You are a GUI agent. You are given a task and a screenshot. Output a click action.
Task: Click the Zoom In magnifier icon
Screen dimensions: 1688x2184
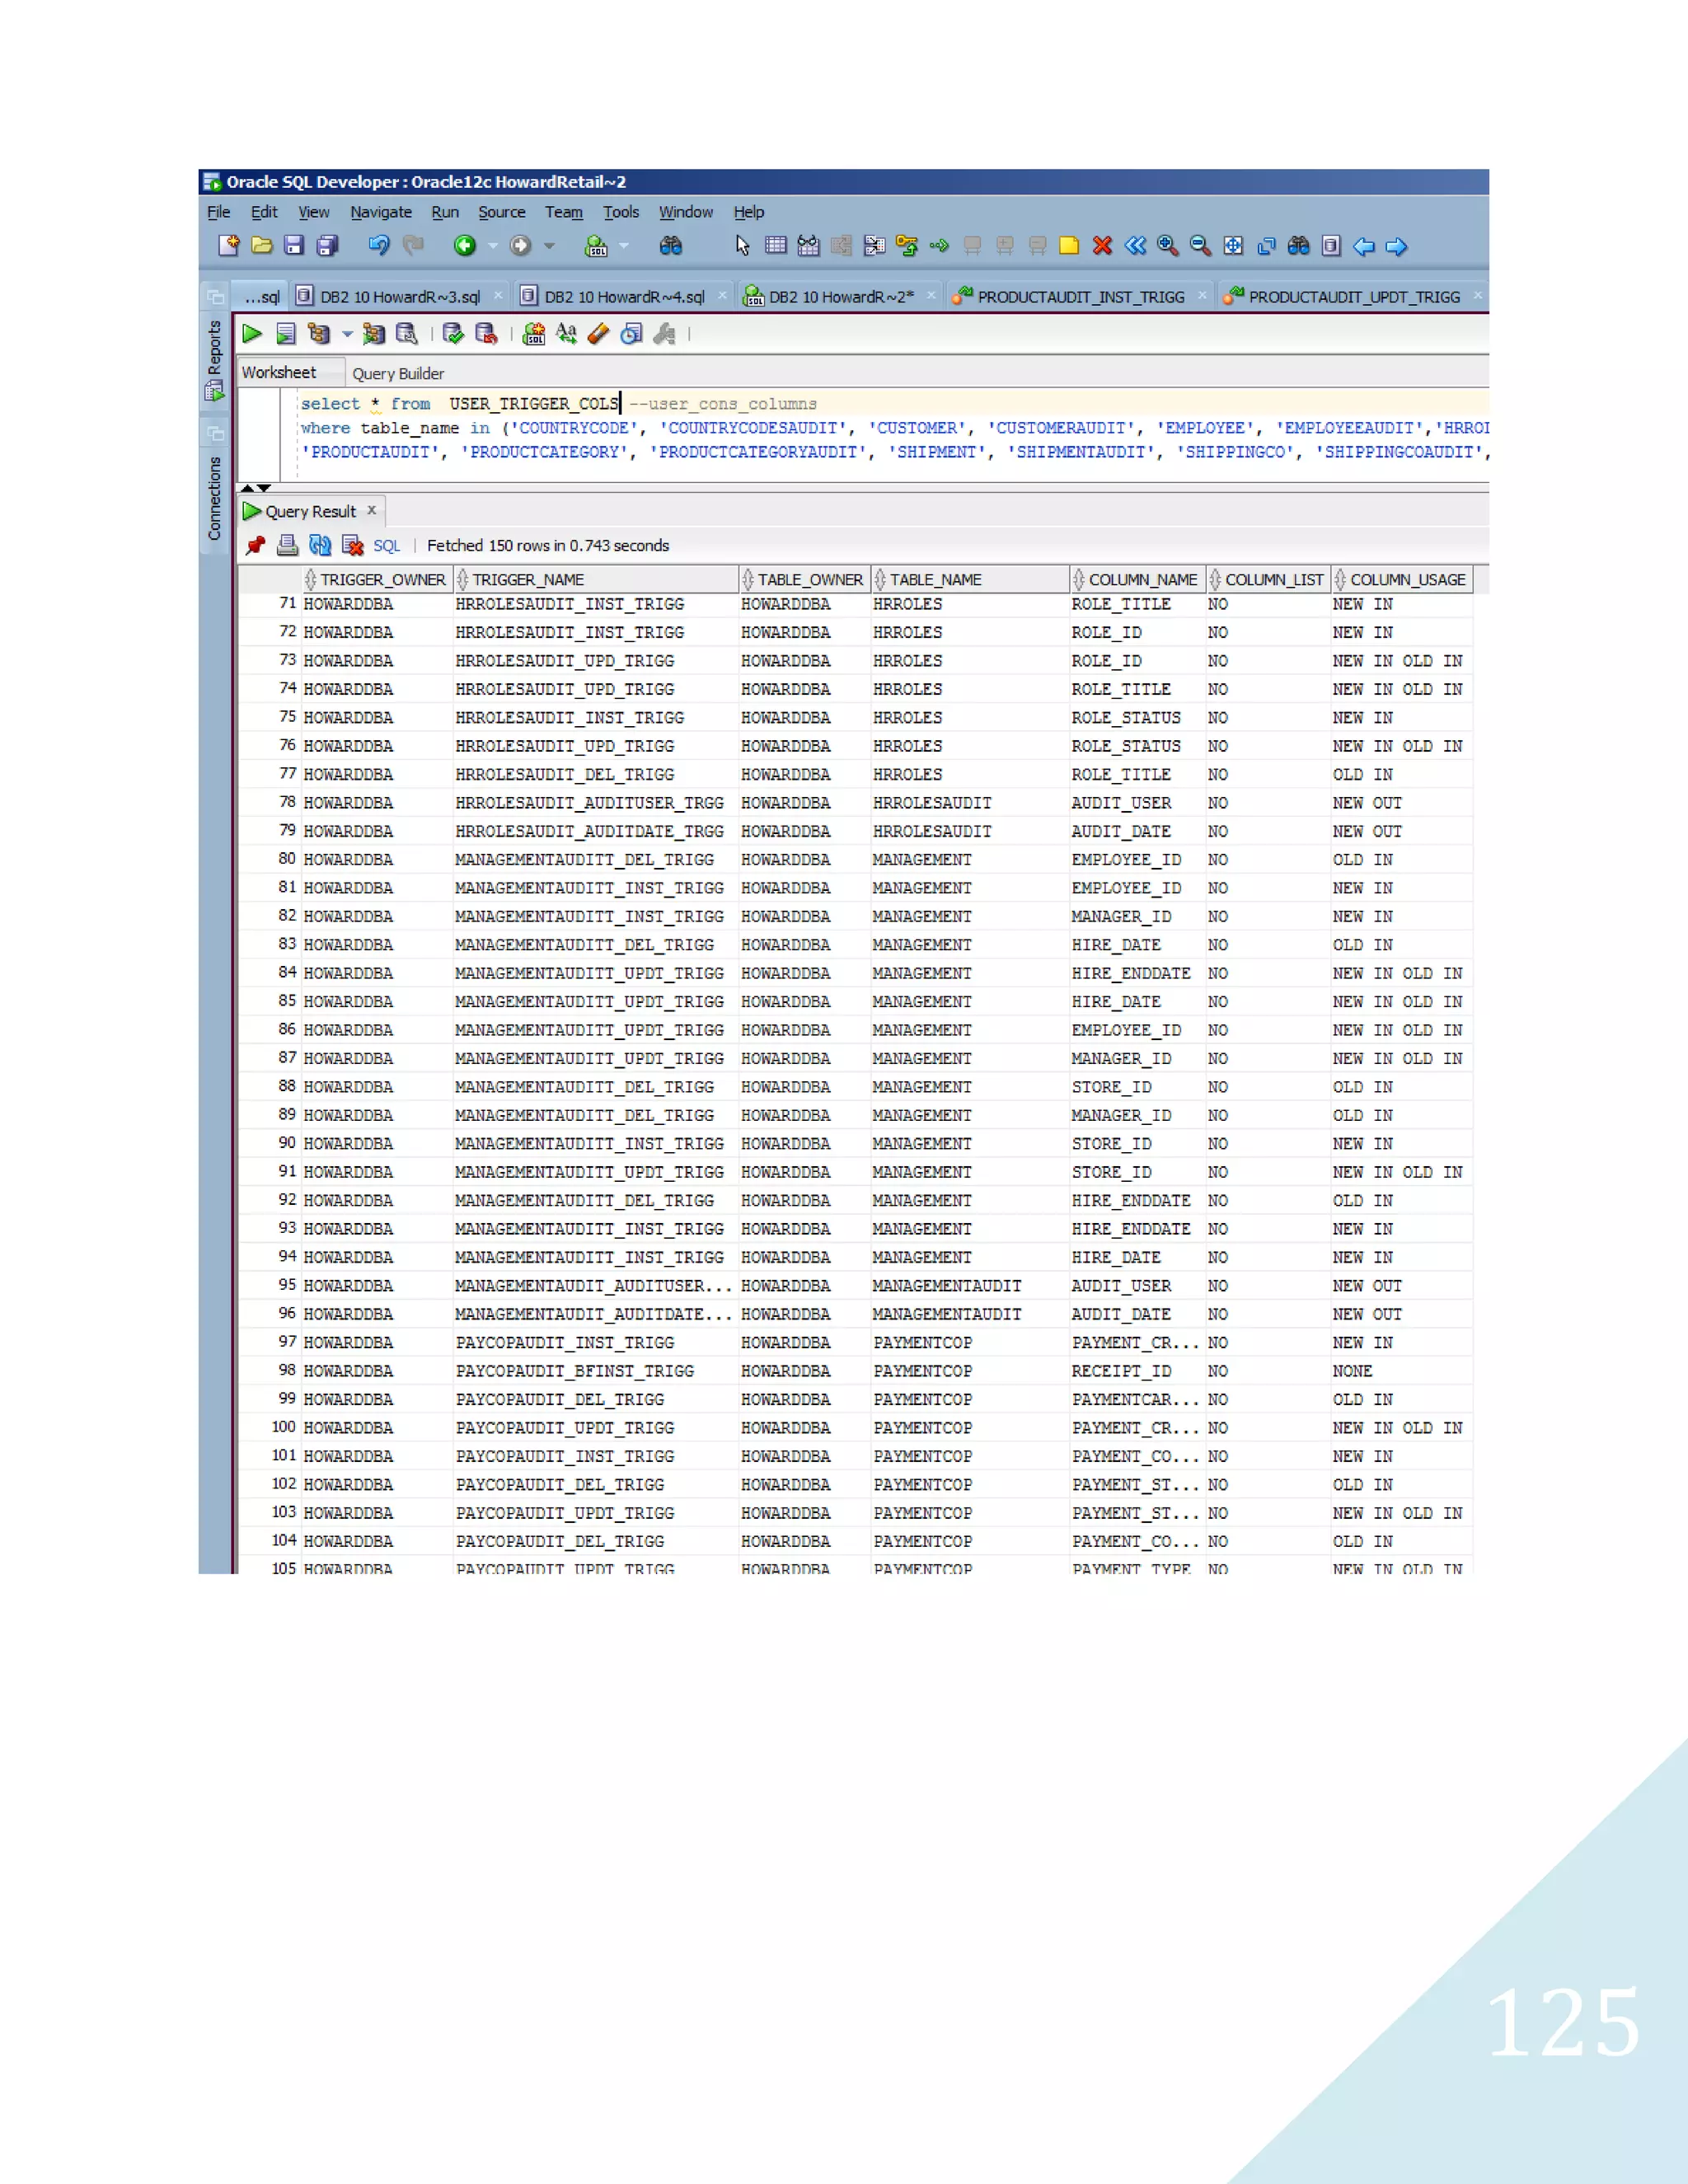coord(1167,246)
